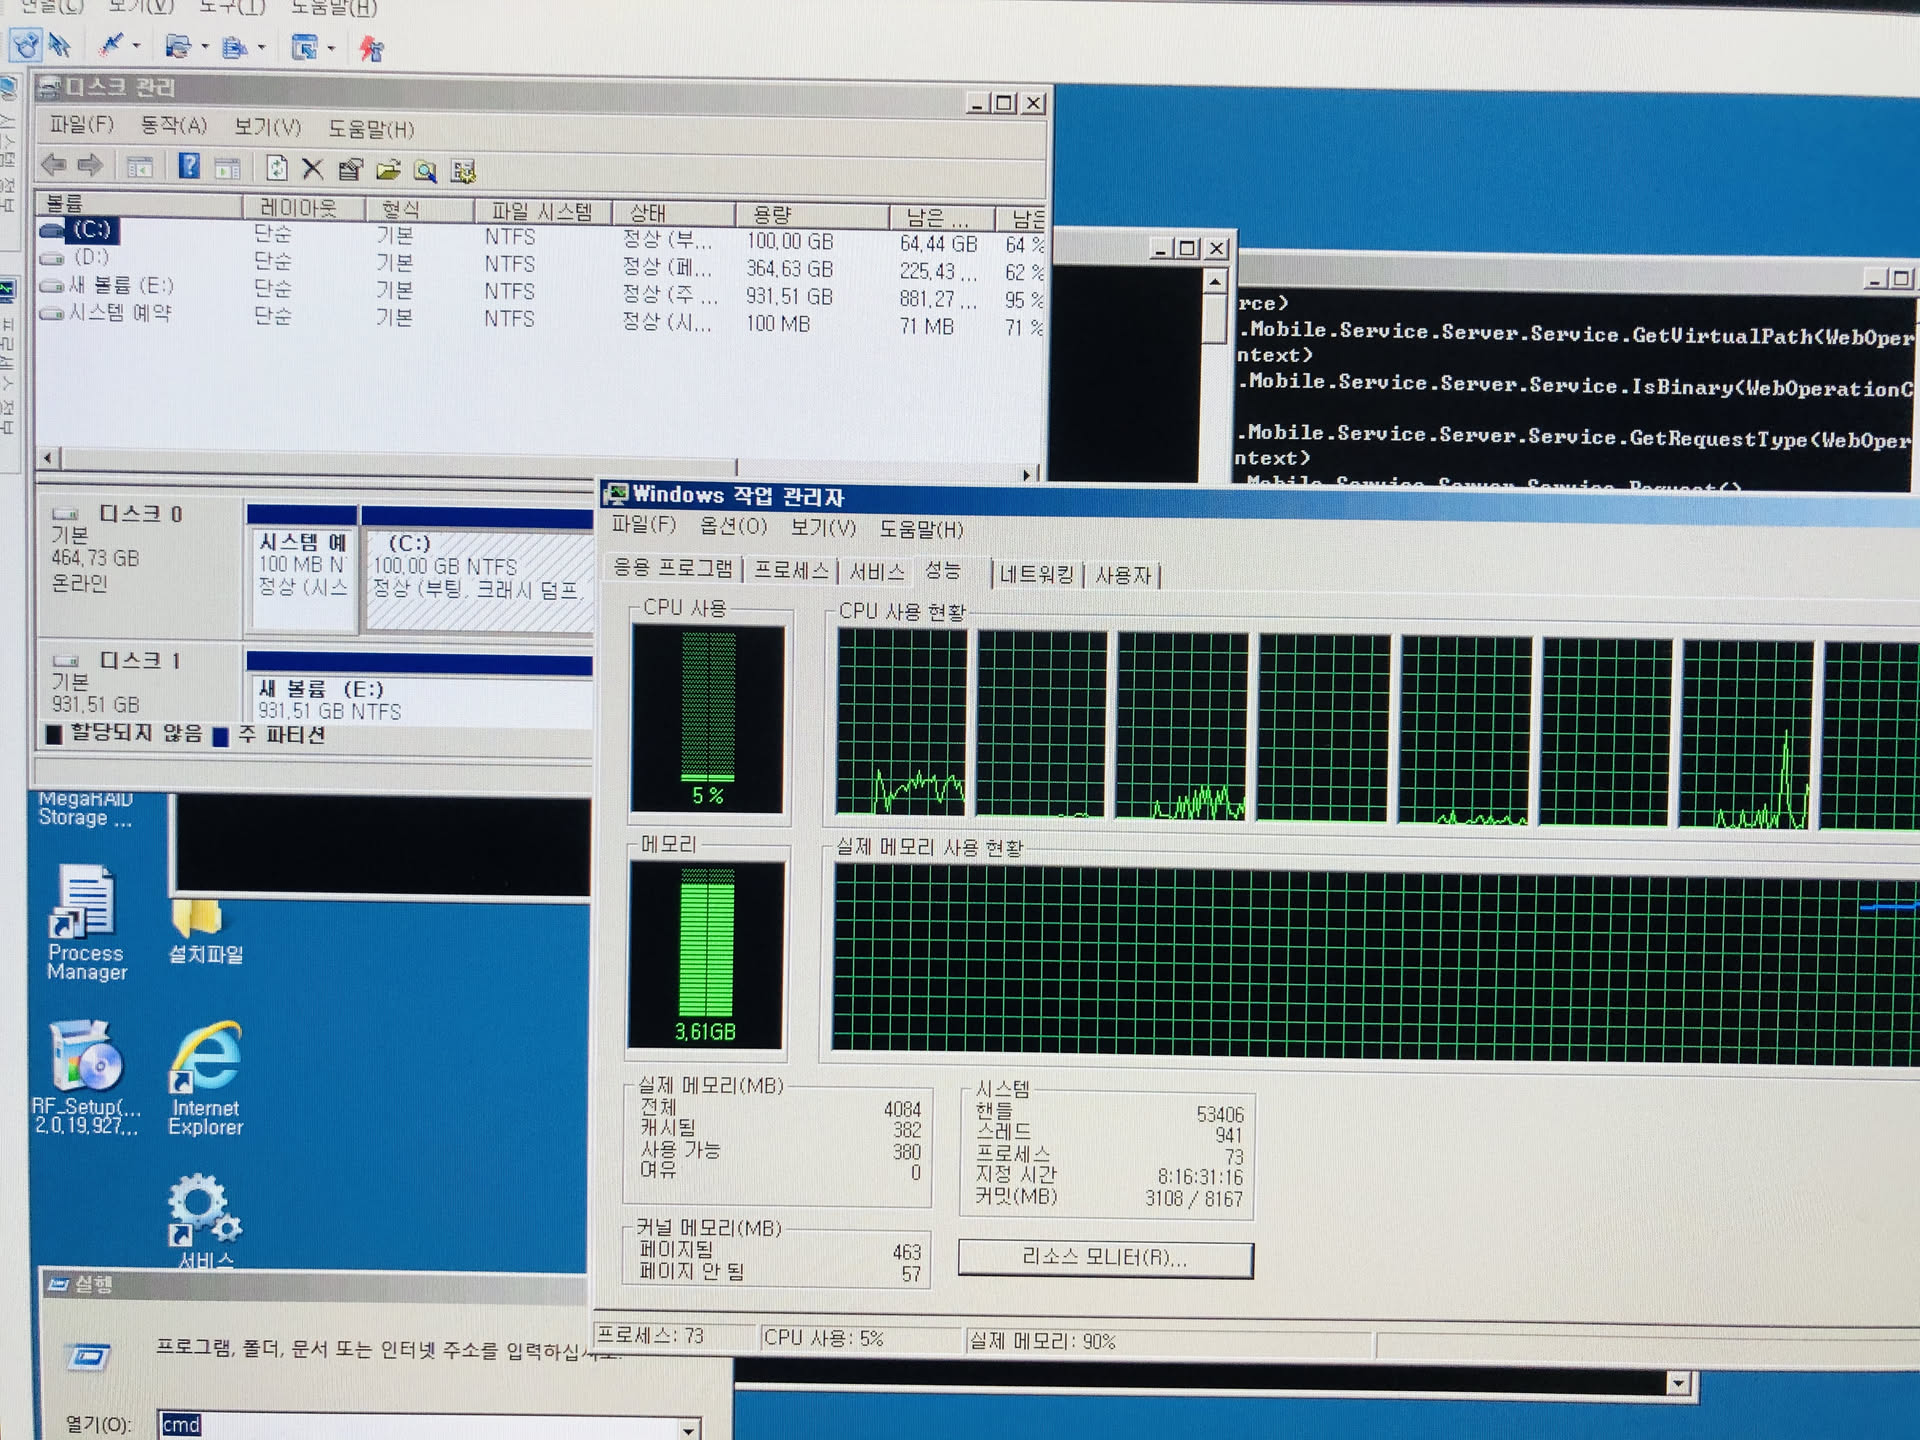Expand the Run dialog open combo box
This screenshot has width=1920, height=1440.
pos(688,1429)
